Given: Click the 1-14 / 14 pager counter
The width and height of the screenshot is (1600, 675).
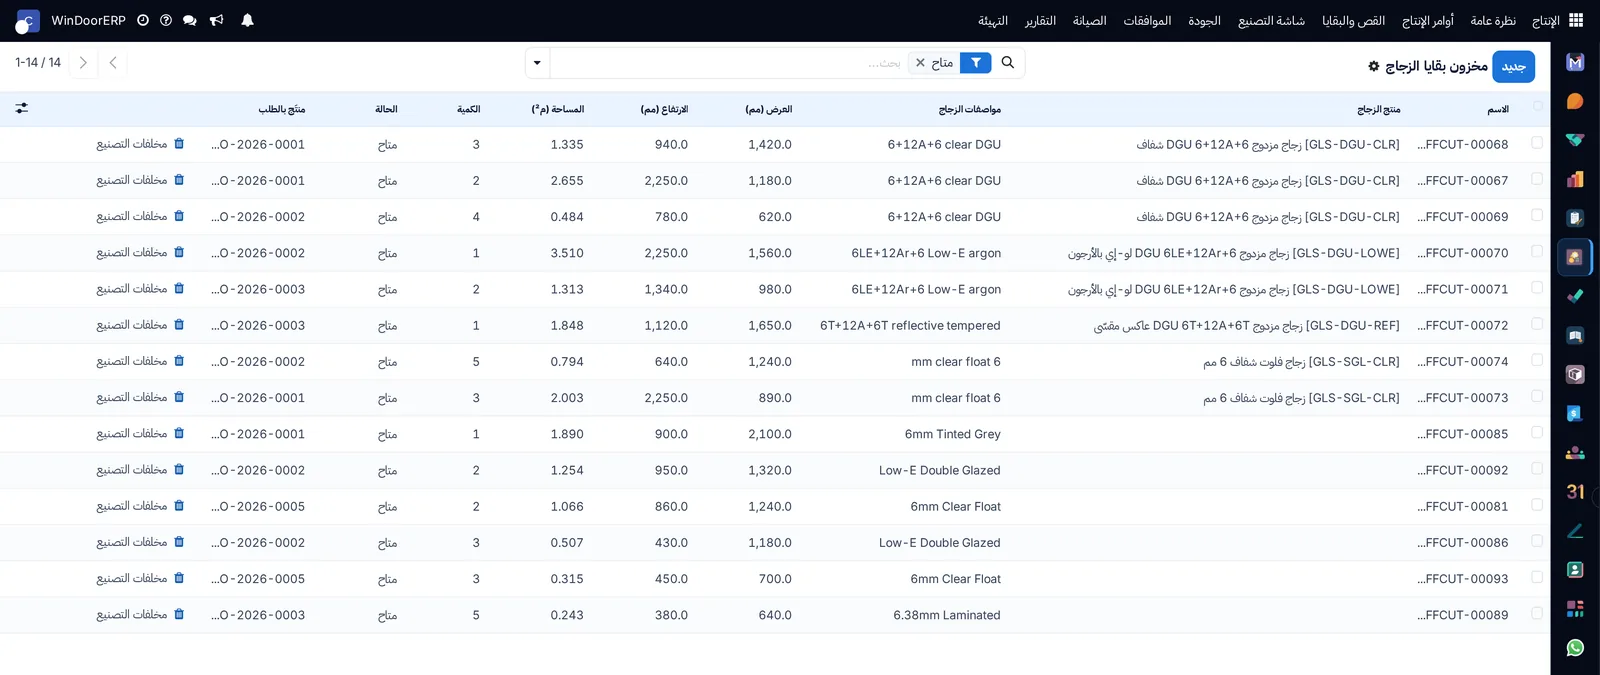Looking at the screenshot, I should [38, 63].
